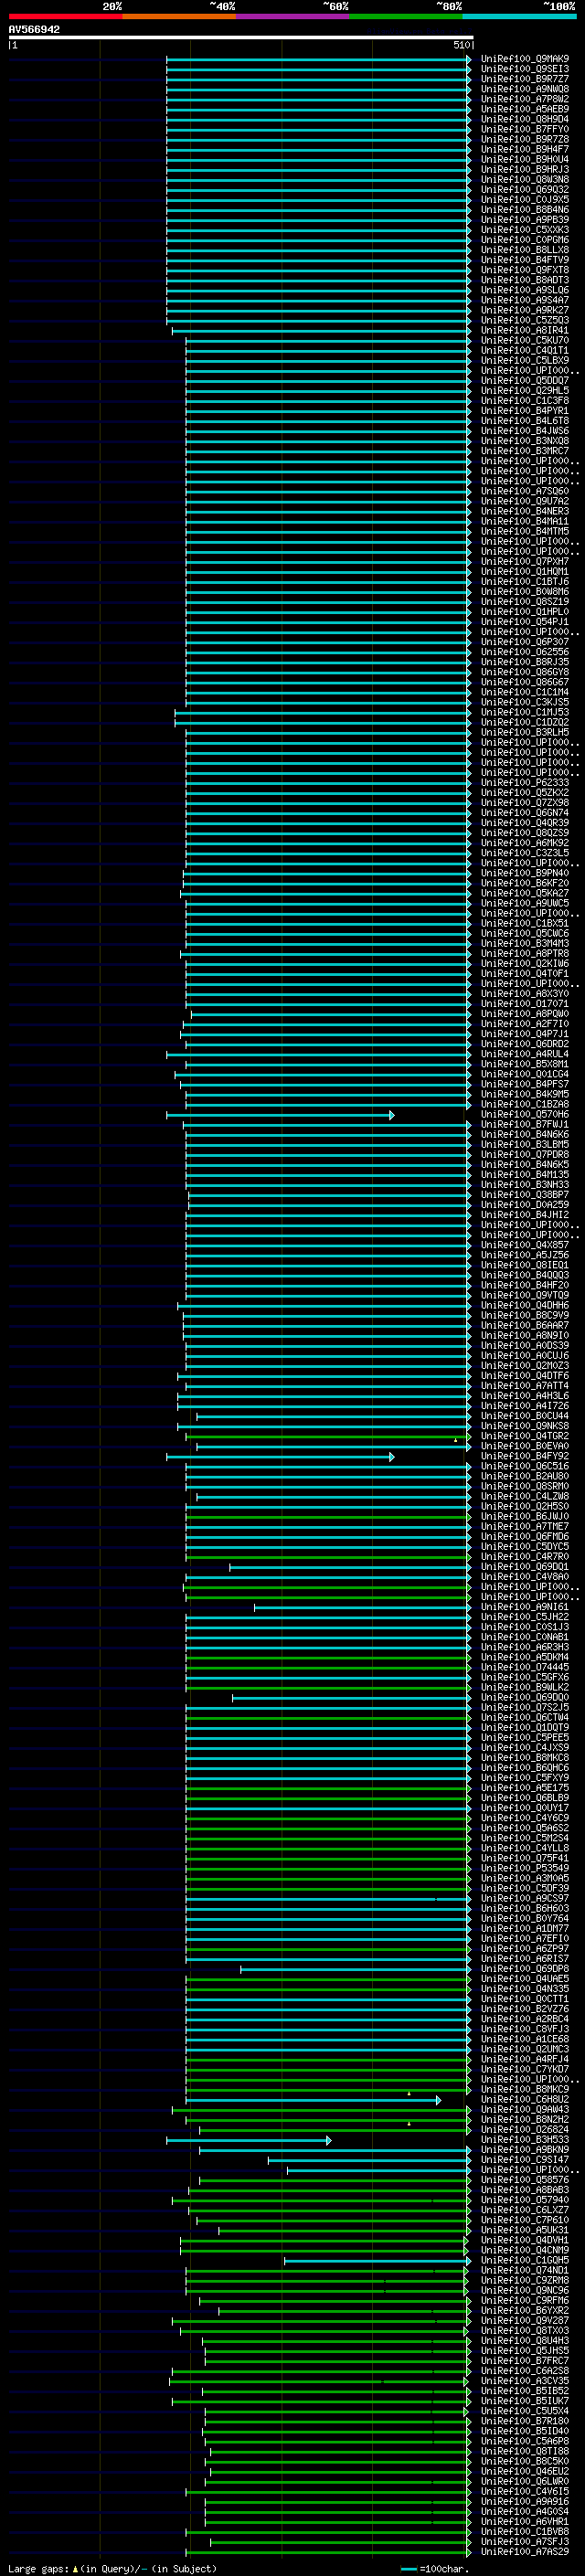This screenshot has width=585, height=2576.
Task: Select hit label UniRef100_B7R180
Action: (x=524, y=2420)
